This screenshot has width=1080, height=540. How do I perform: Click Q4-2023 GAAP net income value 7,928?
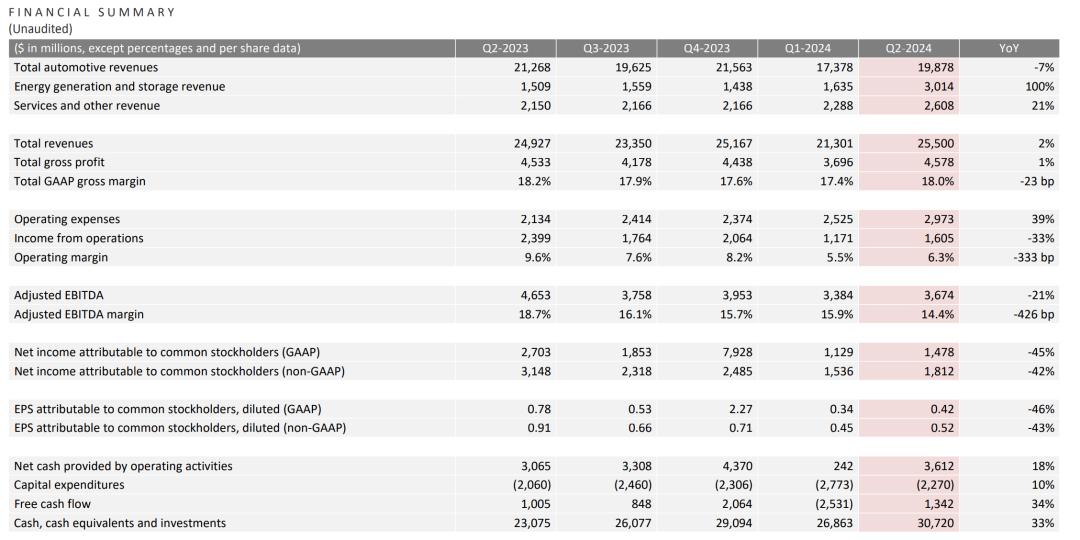click(x=737, y=352)
